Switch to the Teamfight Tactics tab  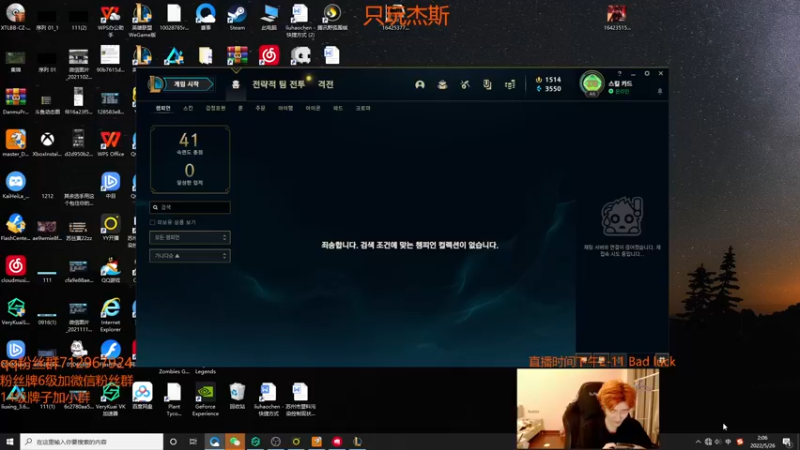278,84
